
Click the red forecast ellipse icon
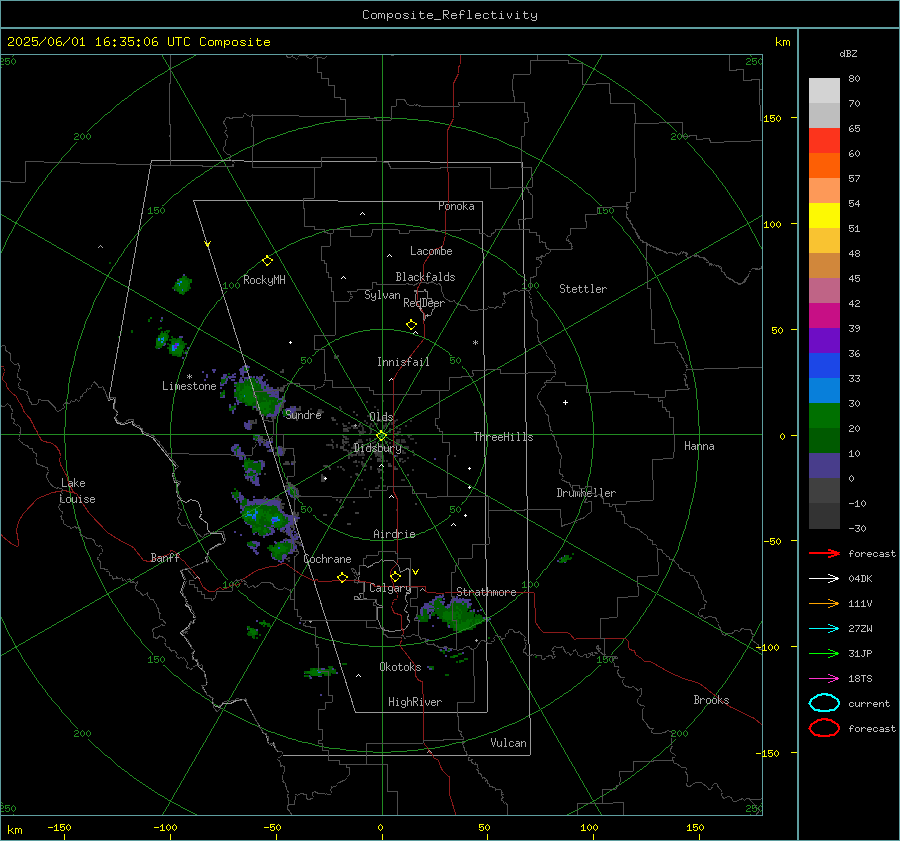point(824,728)
